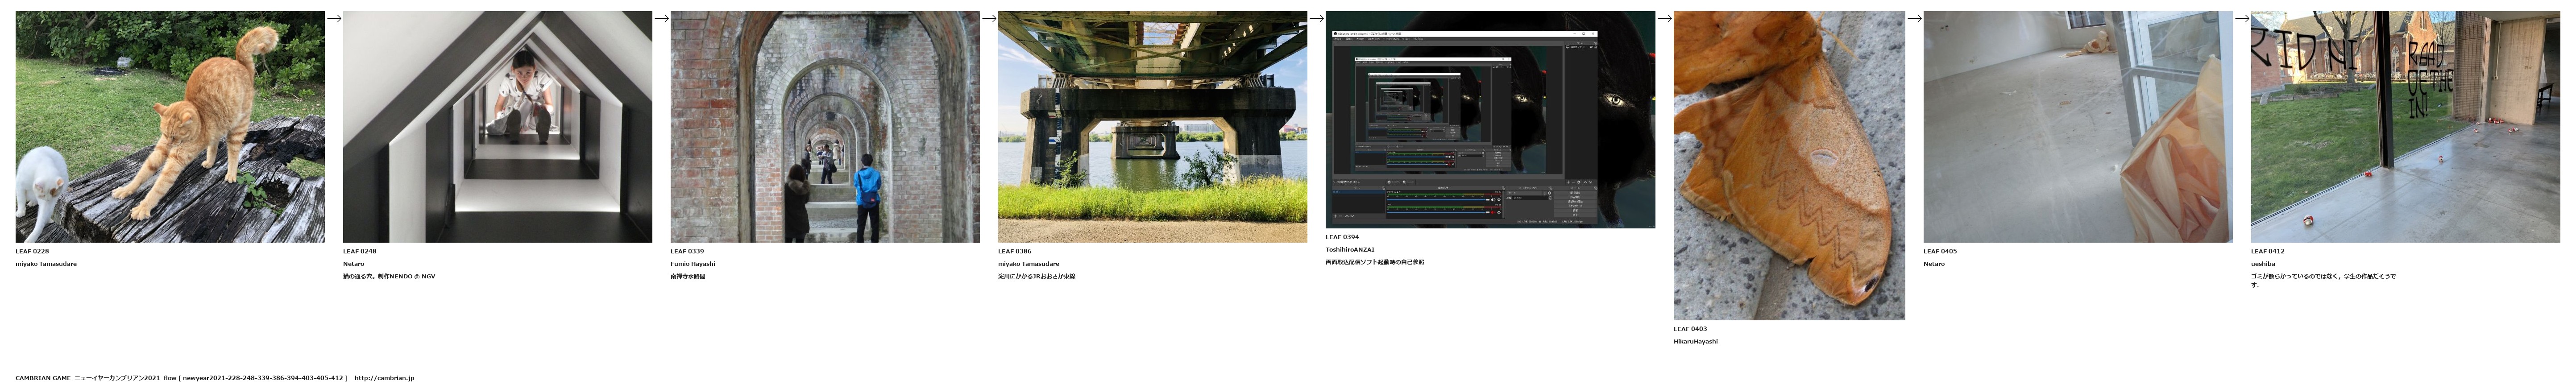Open the orange moth wing photo
The width and height of the screenshot is (2576, 389).
click(1789, 166)
